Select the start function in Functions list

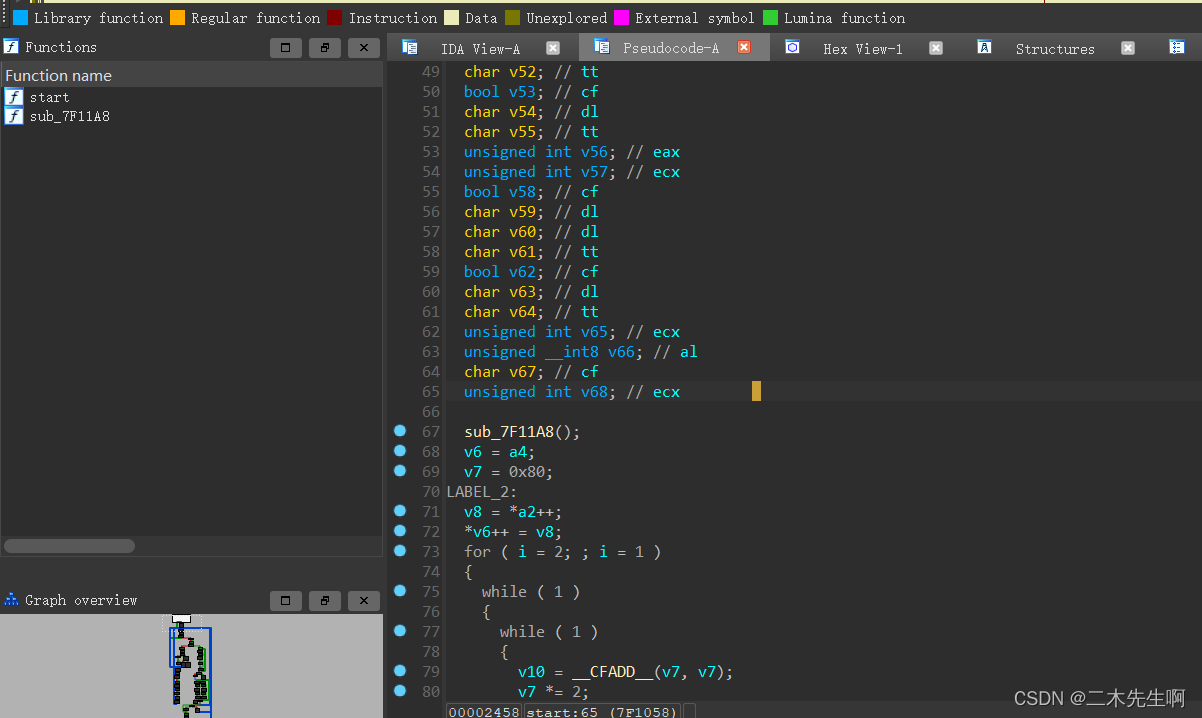49,96
